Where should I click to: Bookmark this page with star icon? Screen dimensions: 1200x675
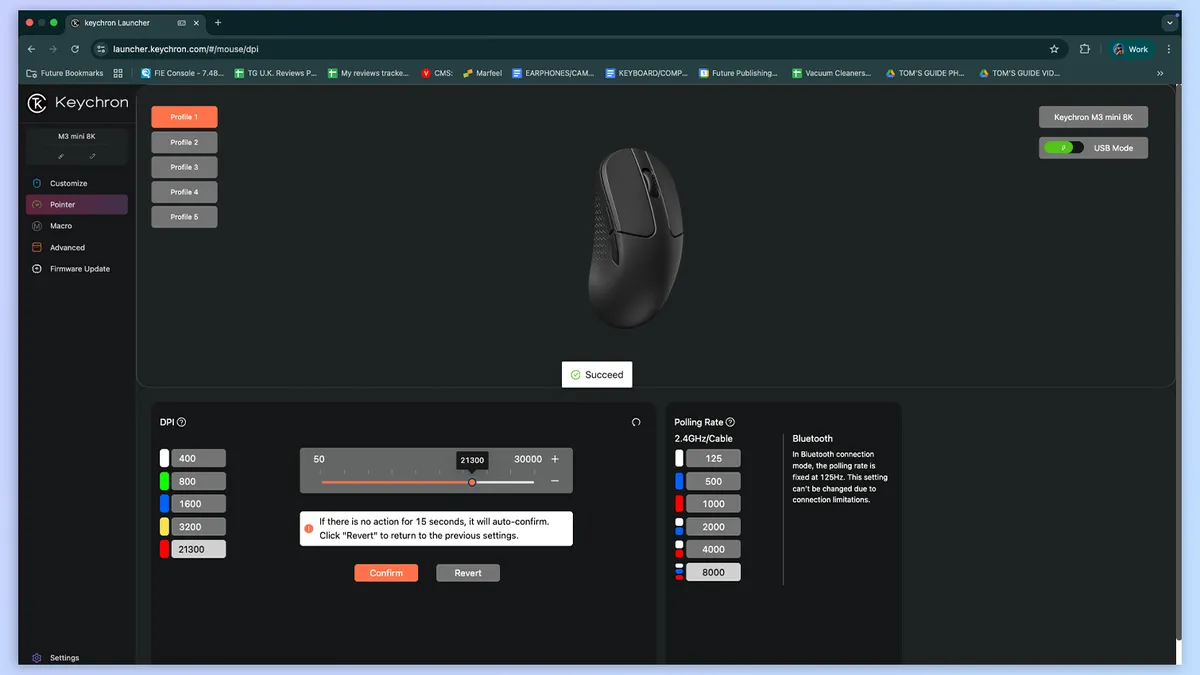pos(1054,48)
